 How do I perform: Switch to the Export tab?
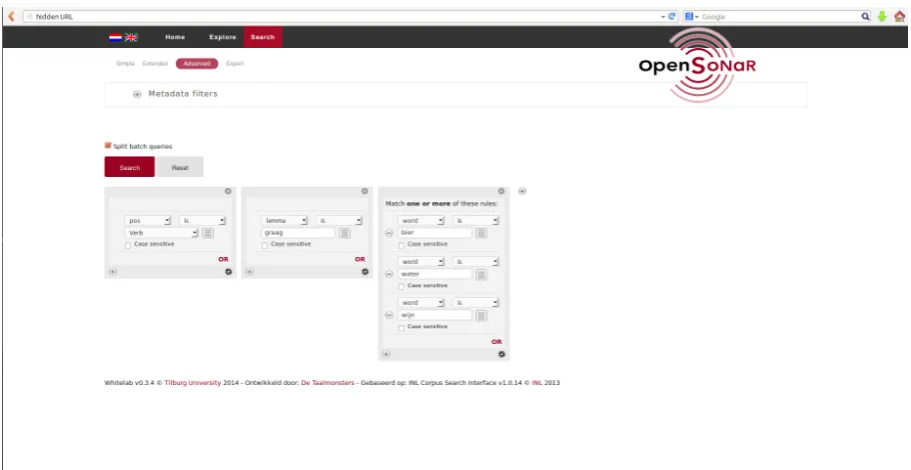(x=235, y=64)
